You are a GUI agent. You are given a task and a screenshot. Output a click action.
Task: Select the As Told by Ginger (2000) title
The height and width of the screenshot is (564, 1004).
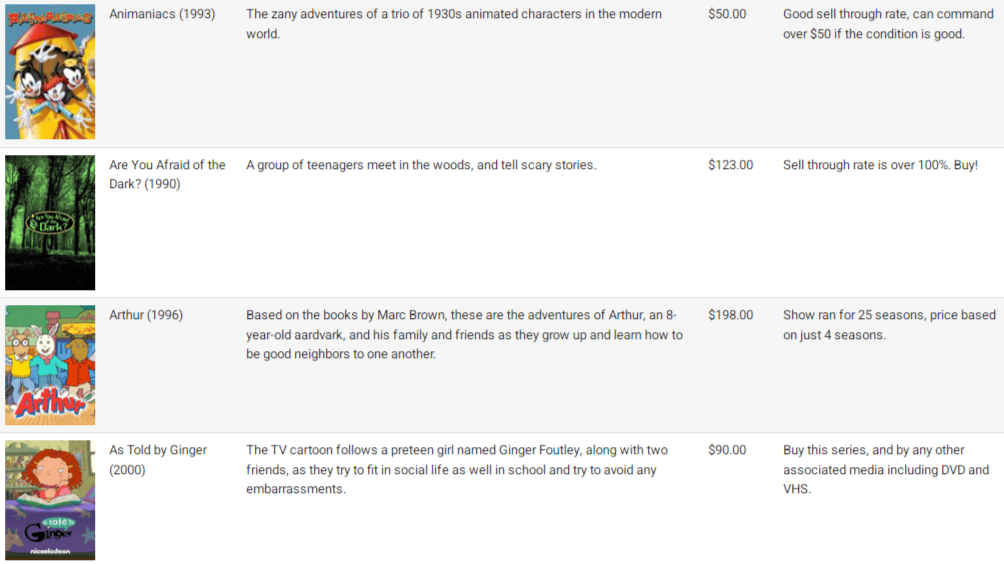[x=158, y=460]
